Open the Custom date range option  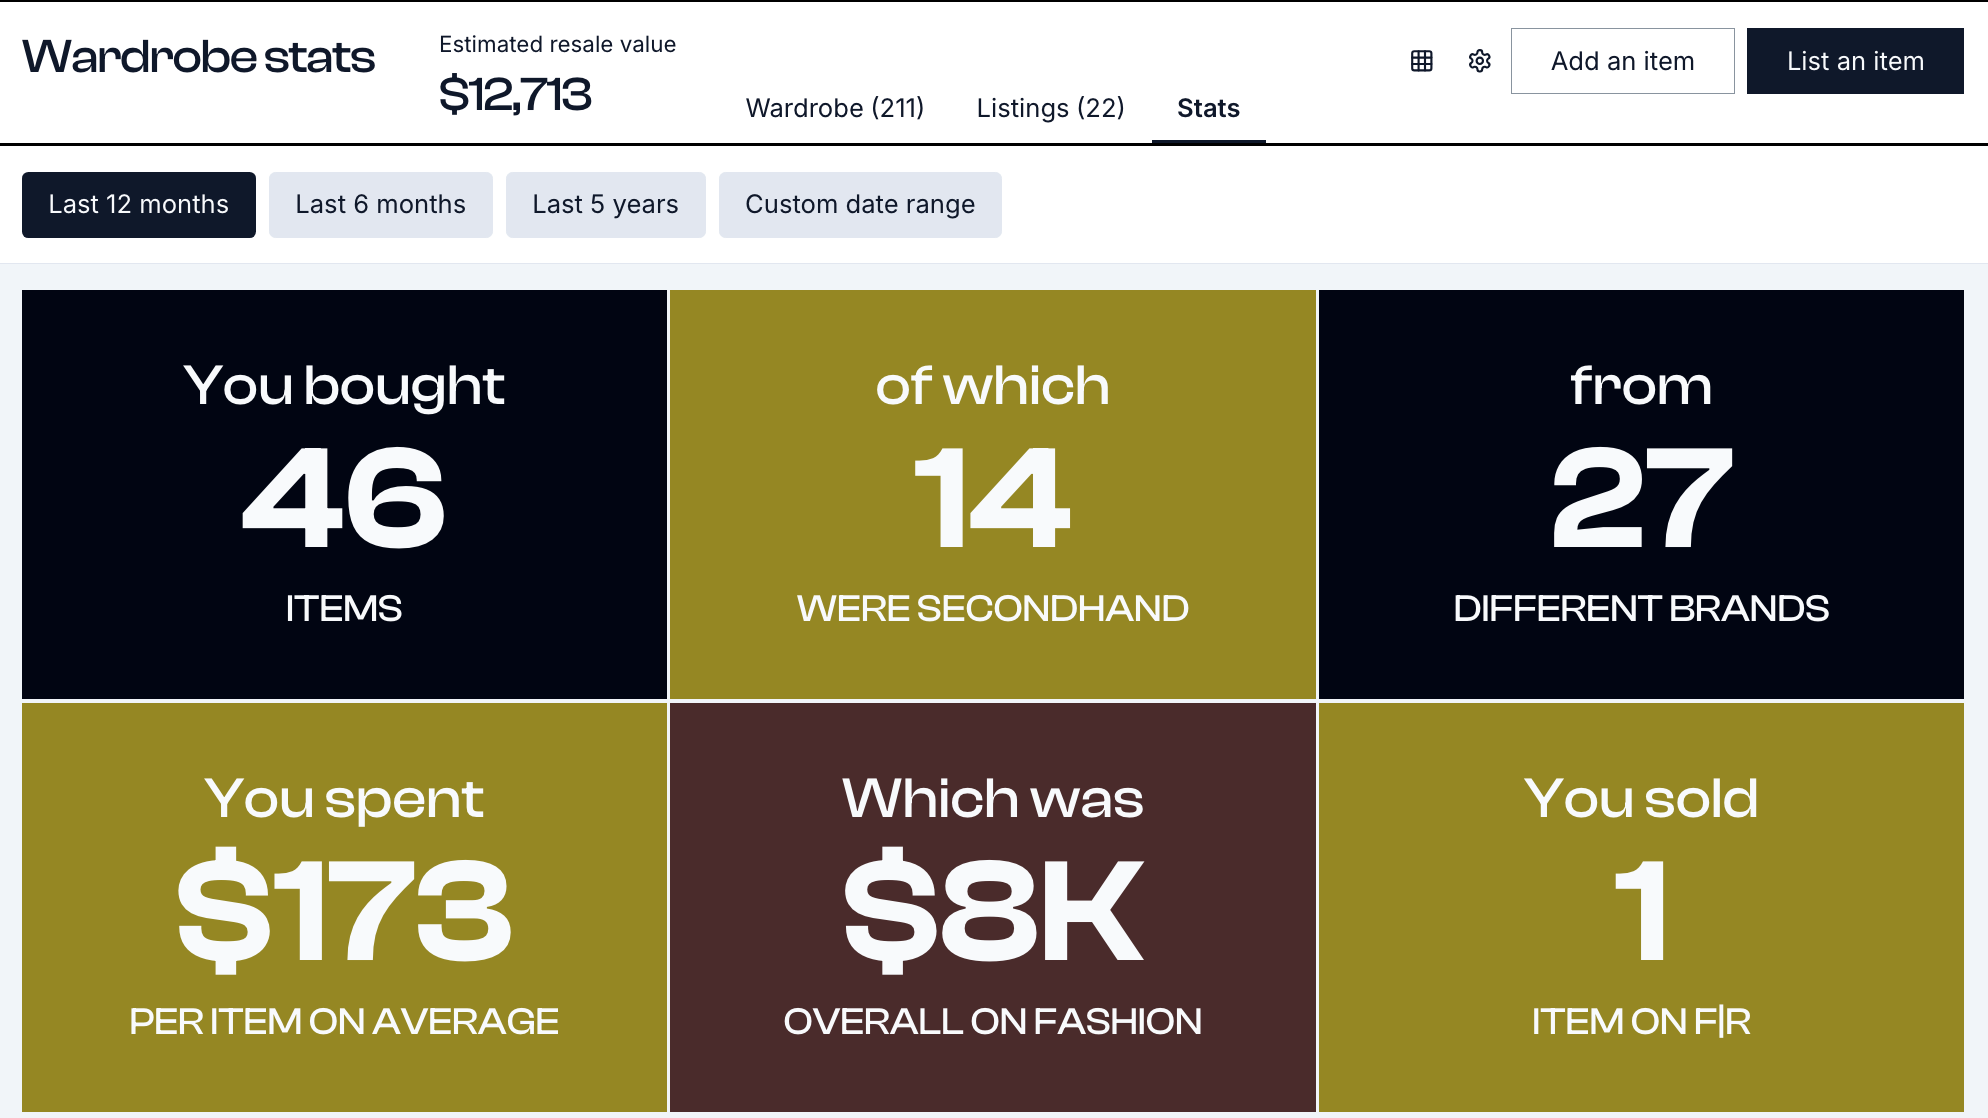[860, 205]
